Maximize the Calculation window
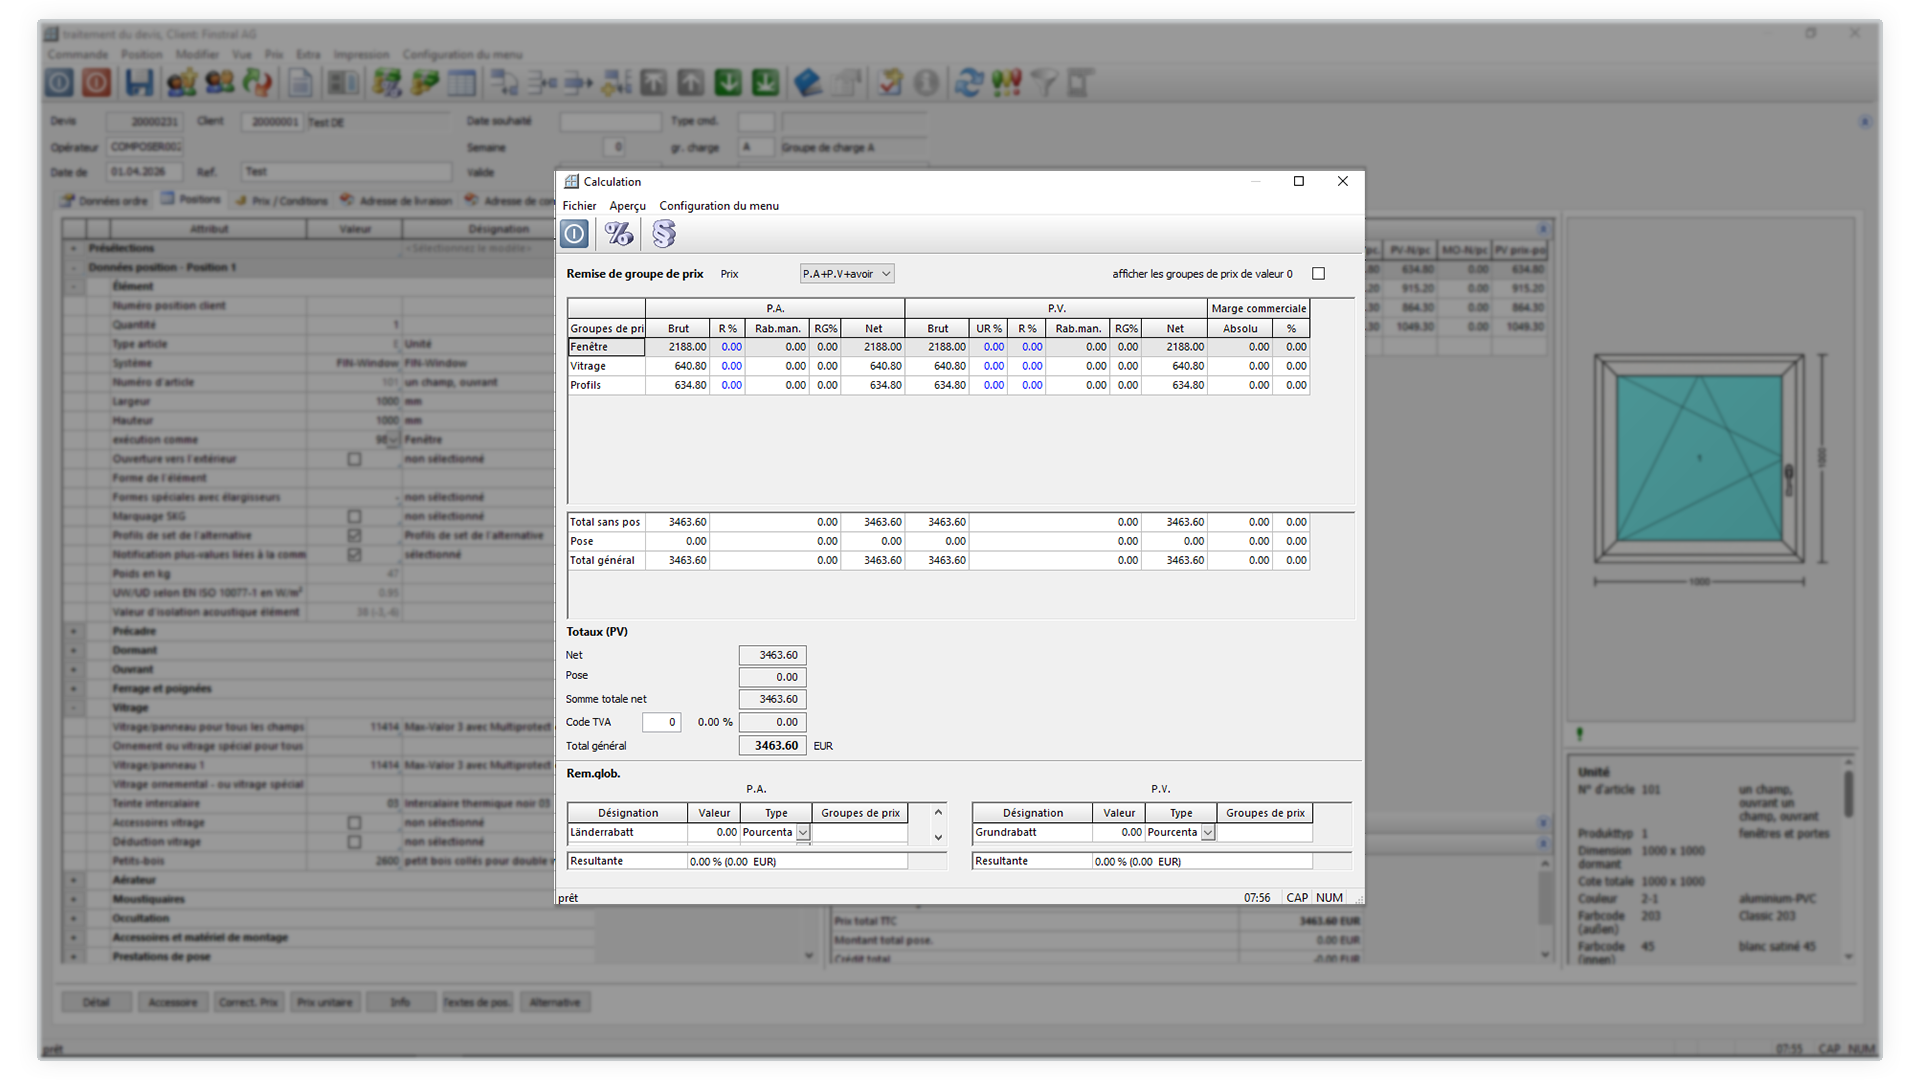Image resolution: width=1920 pixels, height=1080 pixels. coord(1299,182)
